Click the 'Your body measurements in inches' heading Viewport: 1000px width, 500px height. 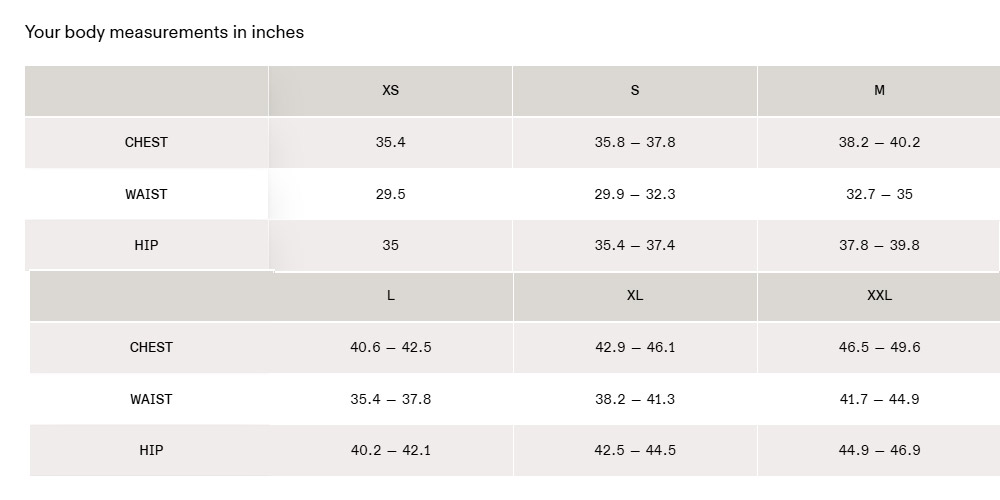coord(164,32)
